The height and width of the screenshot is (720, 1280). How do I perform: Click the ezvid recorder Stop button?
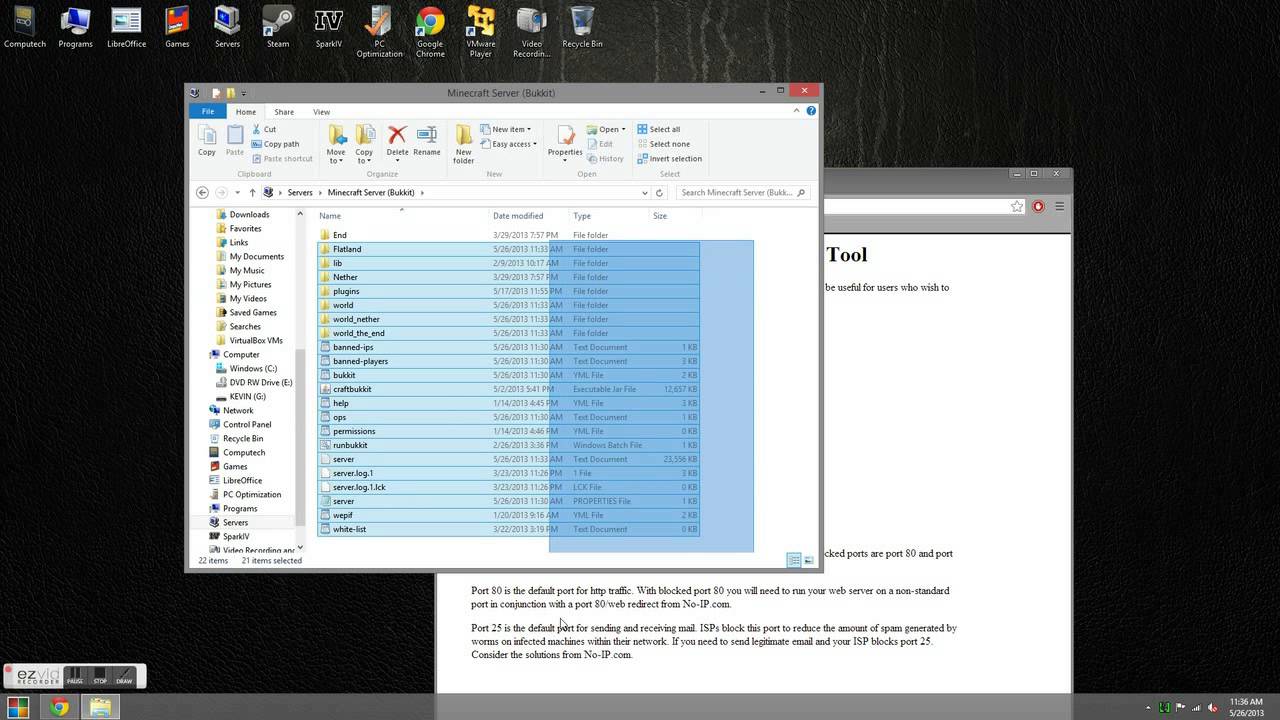100,676
